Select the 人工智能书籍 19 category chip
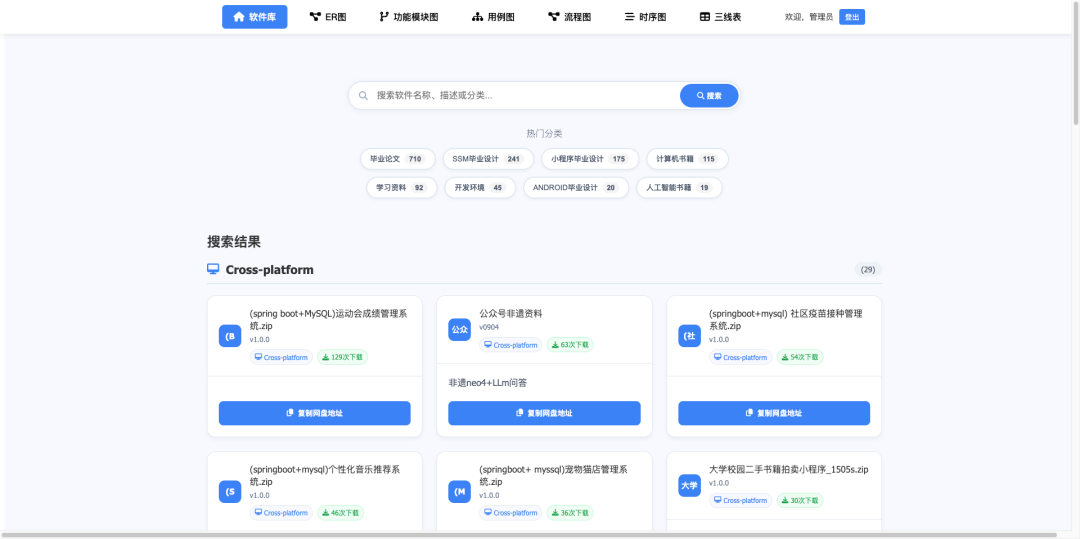Viewport: 1080px width, 539px height. pos(679,187)
